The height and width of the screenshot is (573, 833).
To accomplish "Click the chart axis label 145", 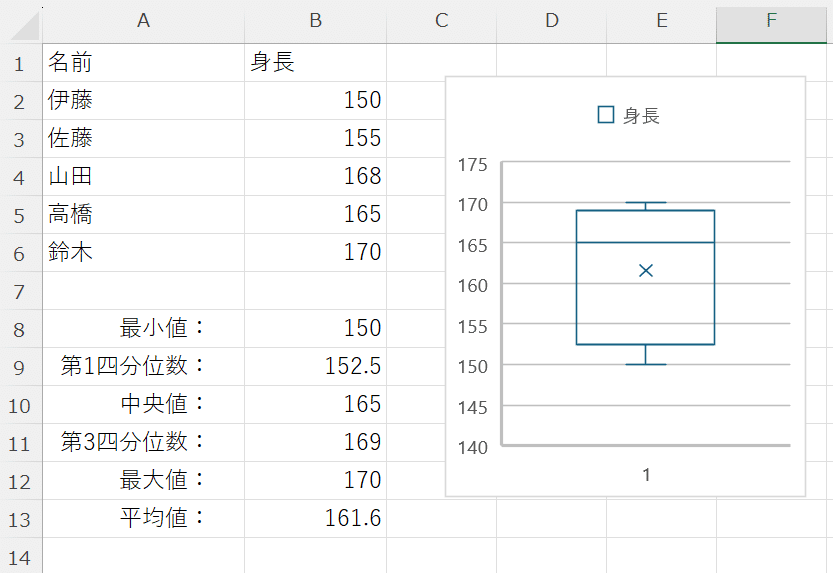I will click(x=473, y=407).
